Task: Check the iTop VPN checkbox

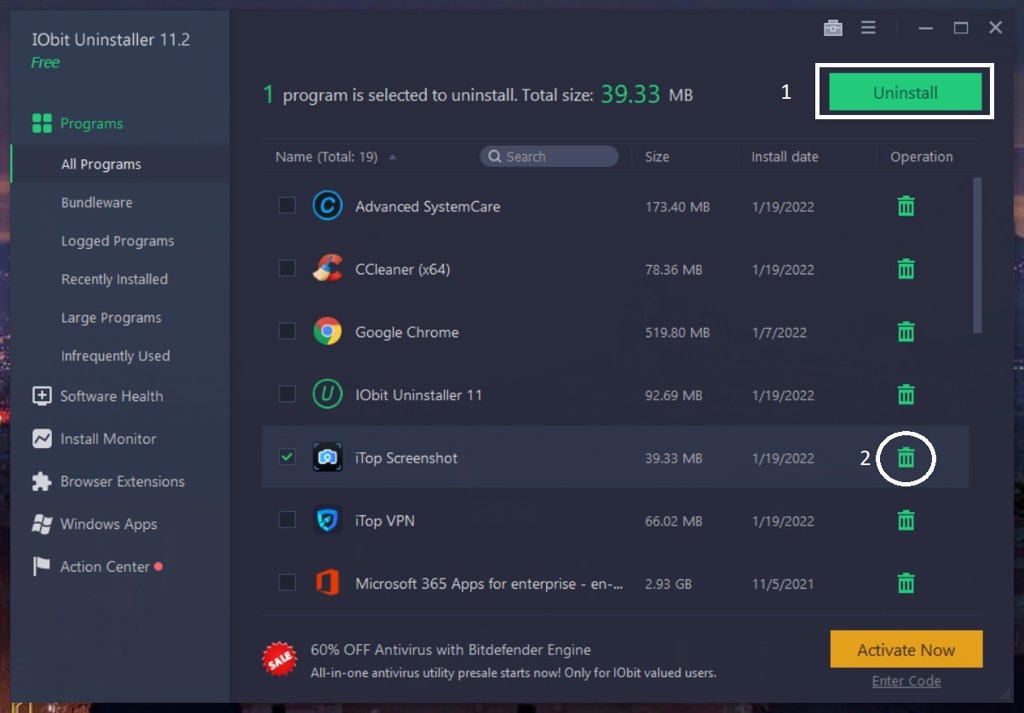Action: click(x=287, y=520)
